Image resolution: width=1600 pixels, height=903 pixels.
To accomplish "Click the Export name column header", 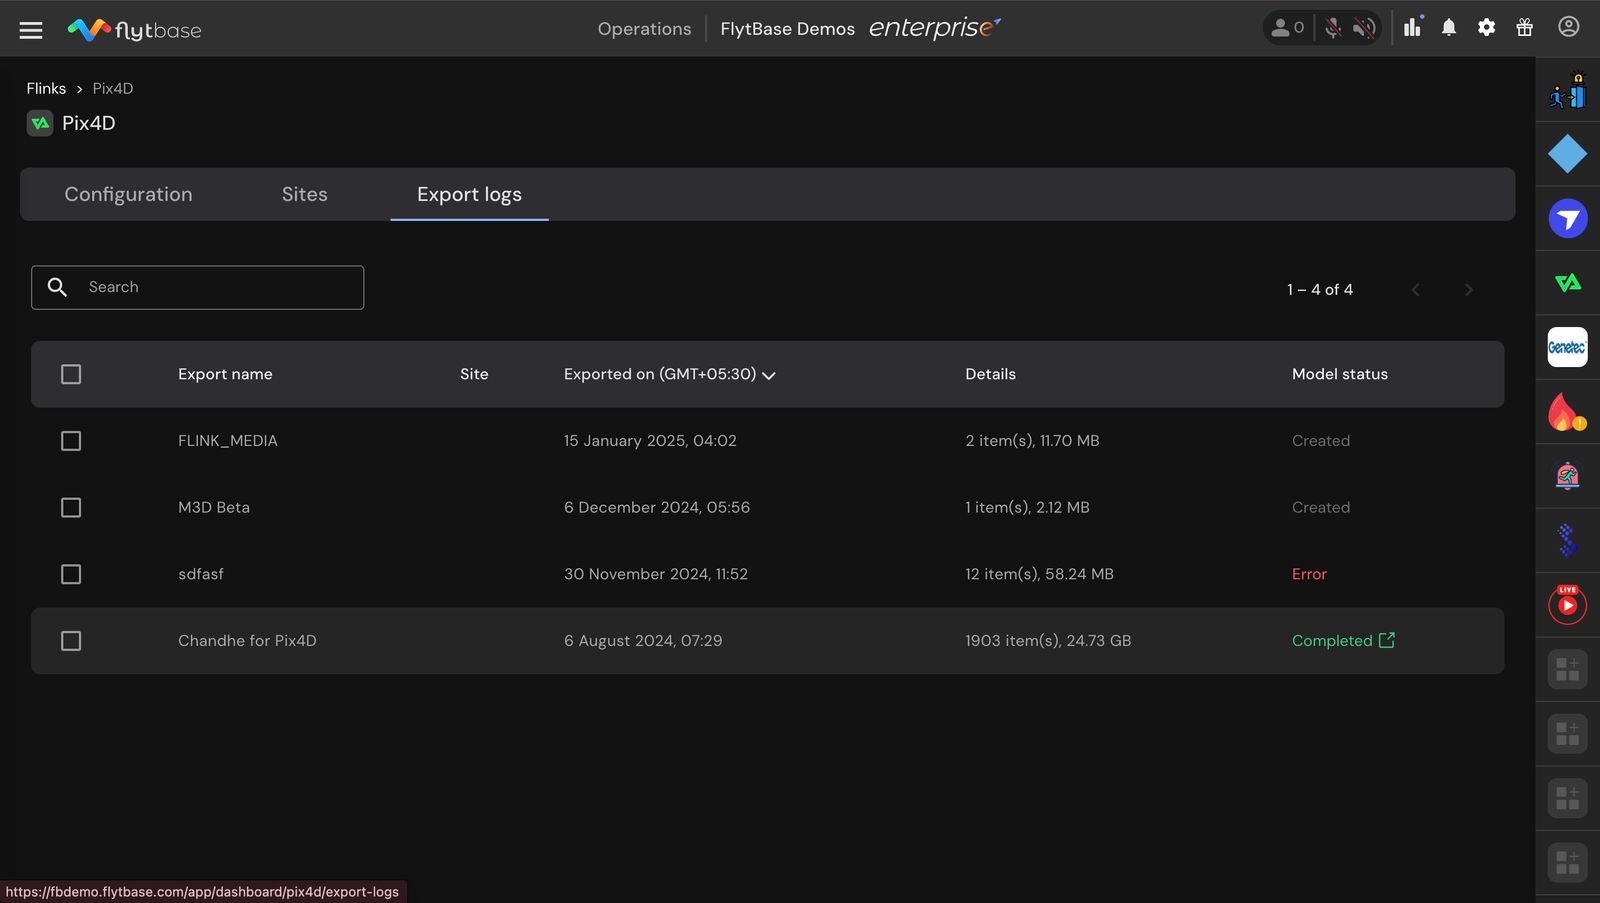I will coord(225,374).
